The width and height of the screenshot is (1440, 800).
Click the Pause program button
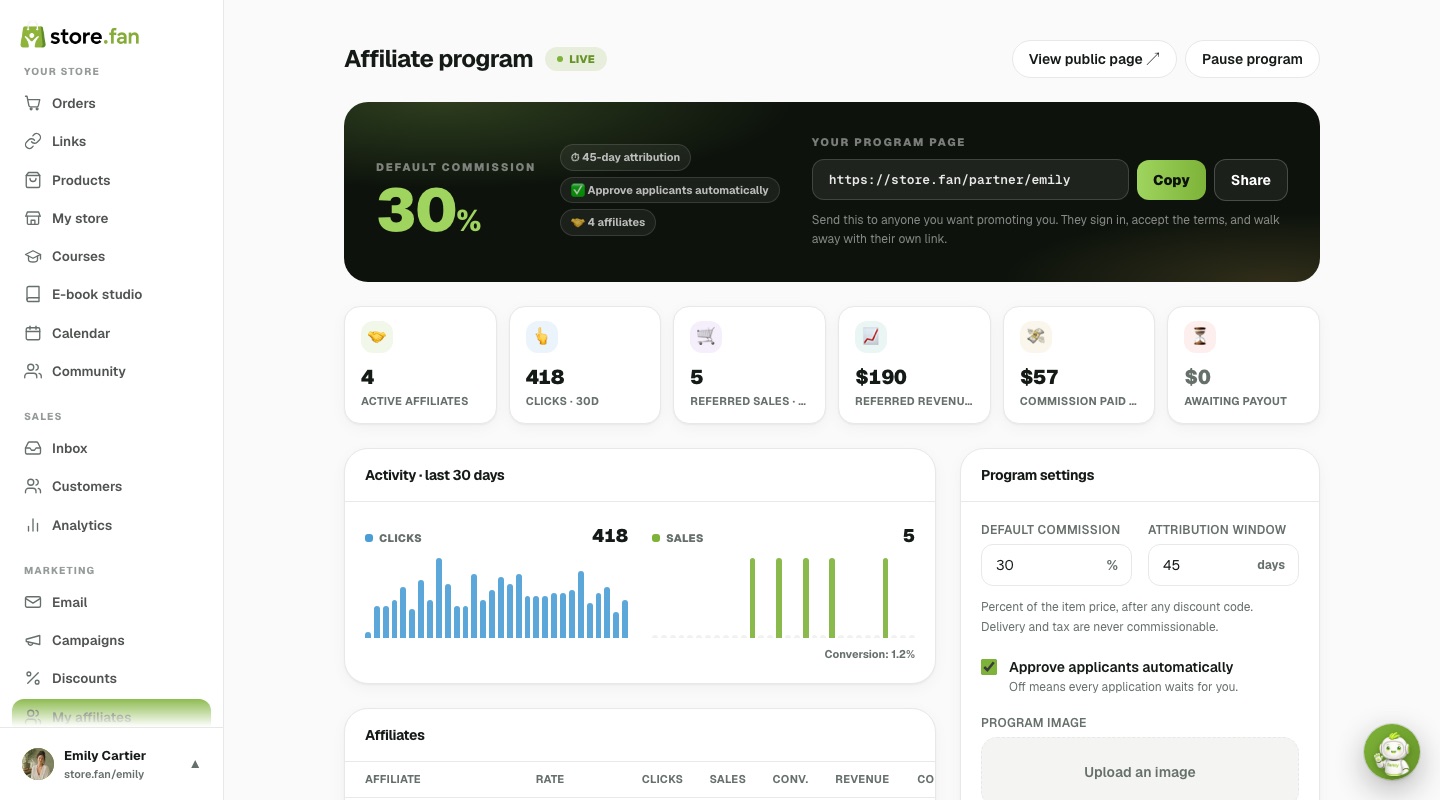pyautogui.click(x=1252, y=59)
